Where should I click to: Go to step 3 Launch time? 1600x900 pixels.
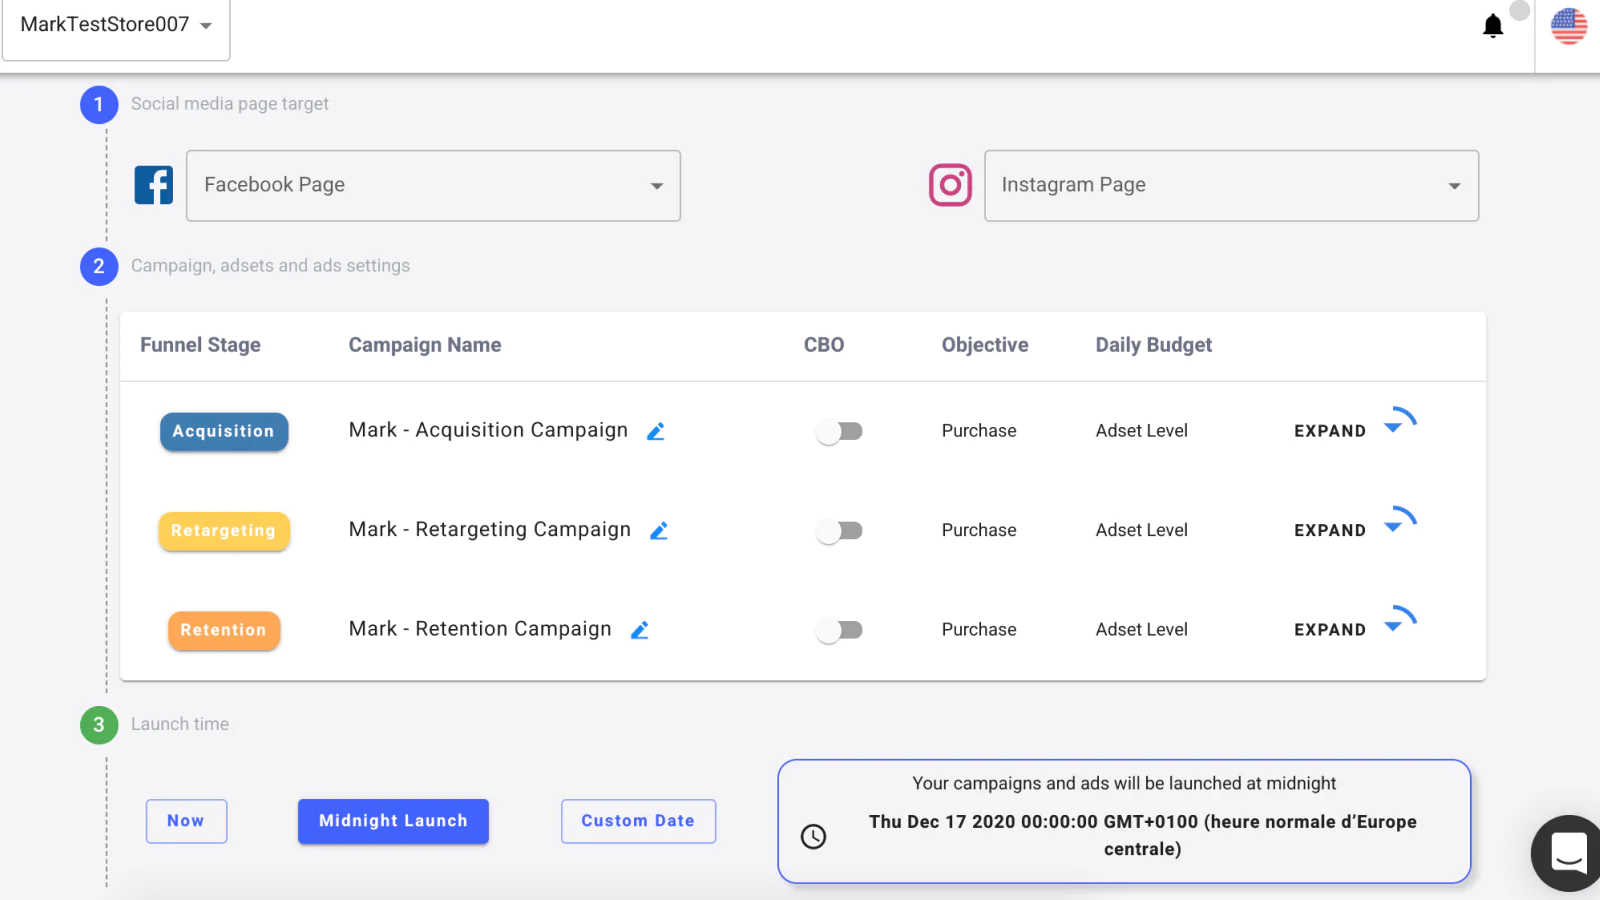click(x=99, y=725)
